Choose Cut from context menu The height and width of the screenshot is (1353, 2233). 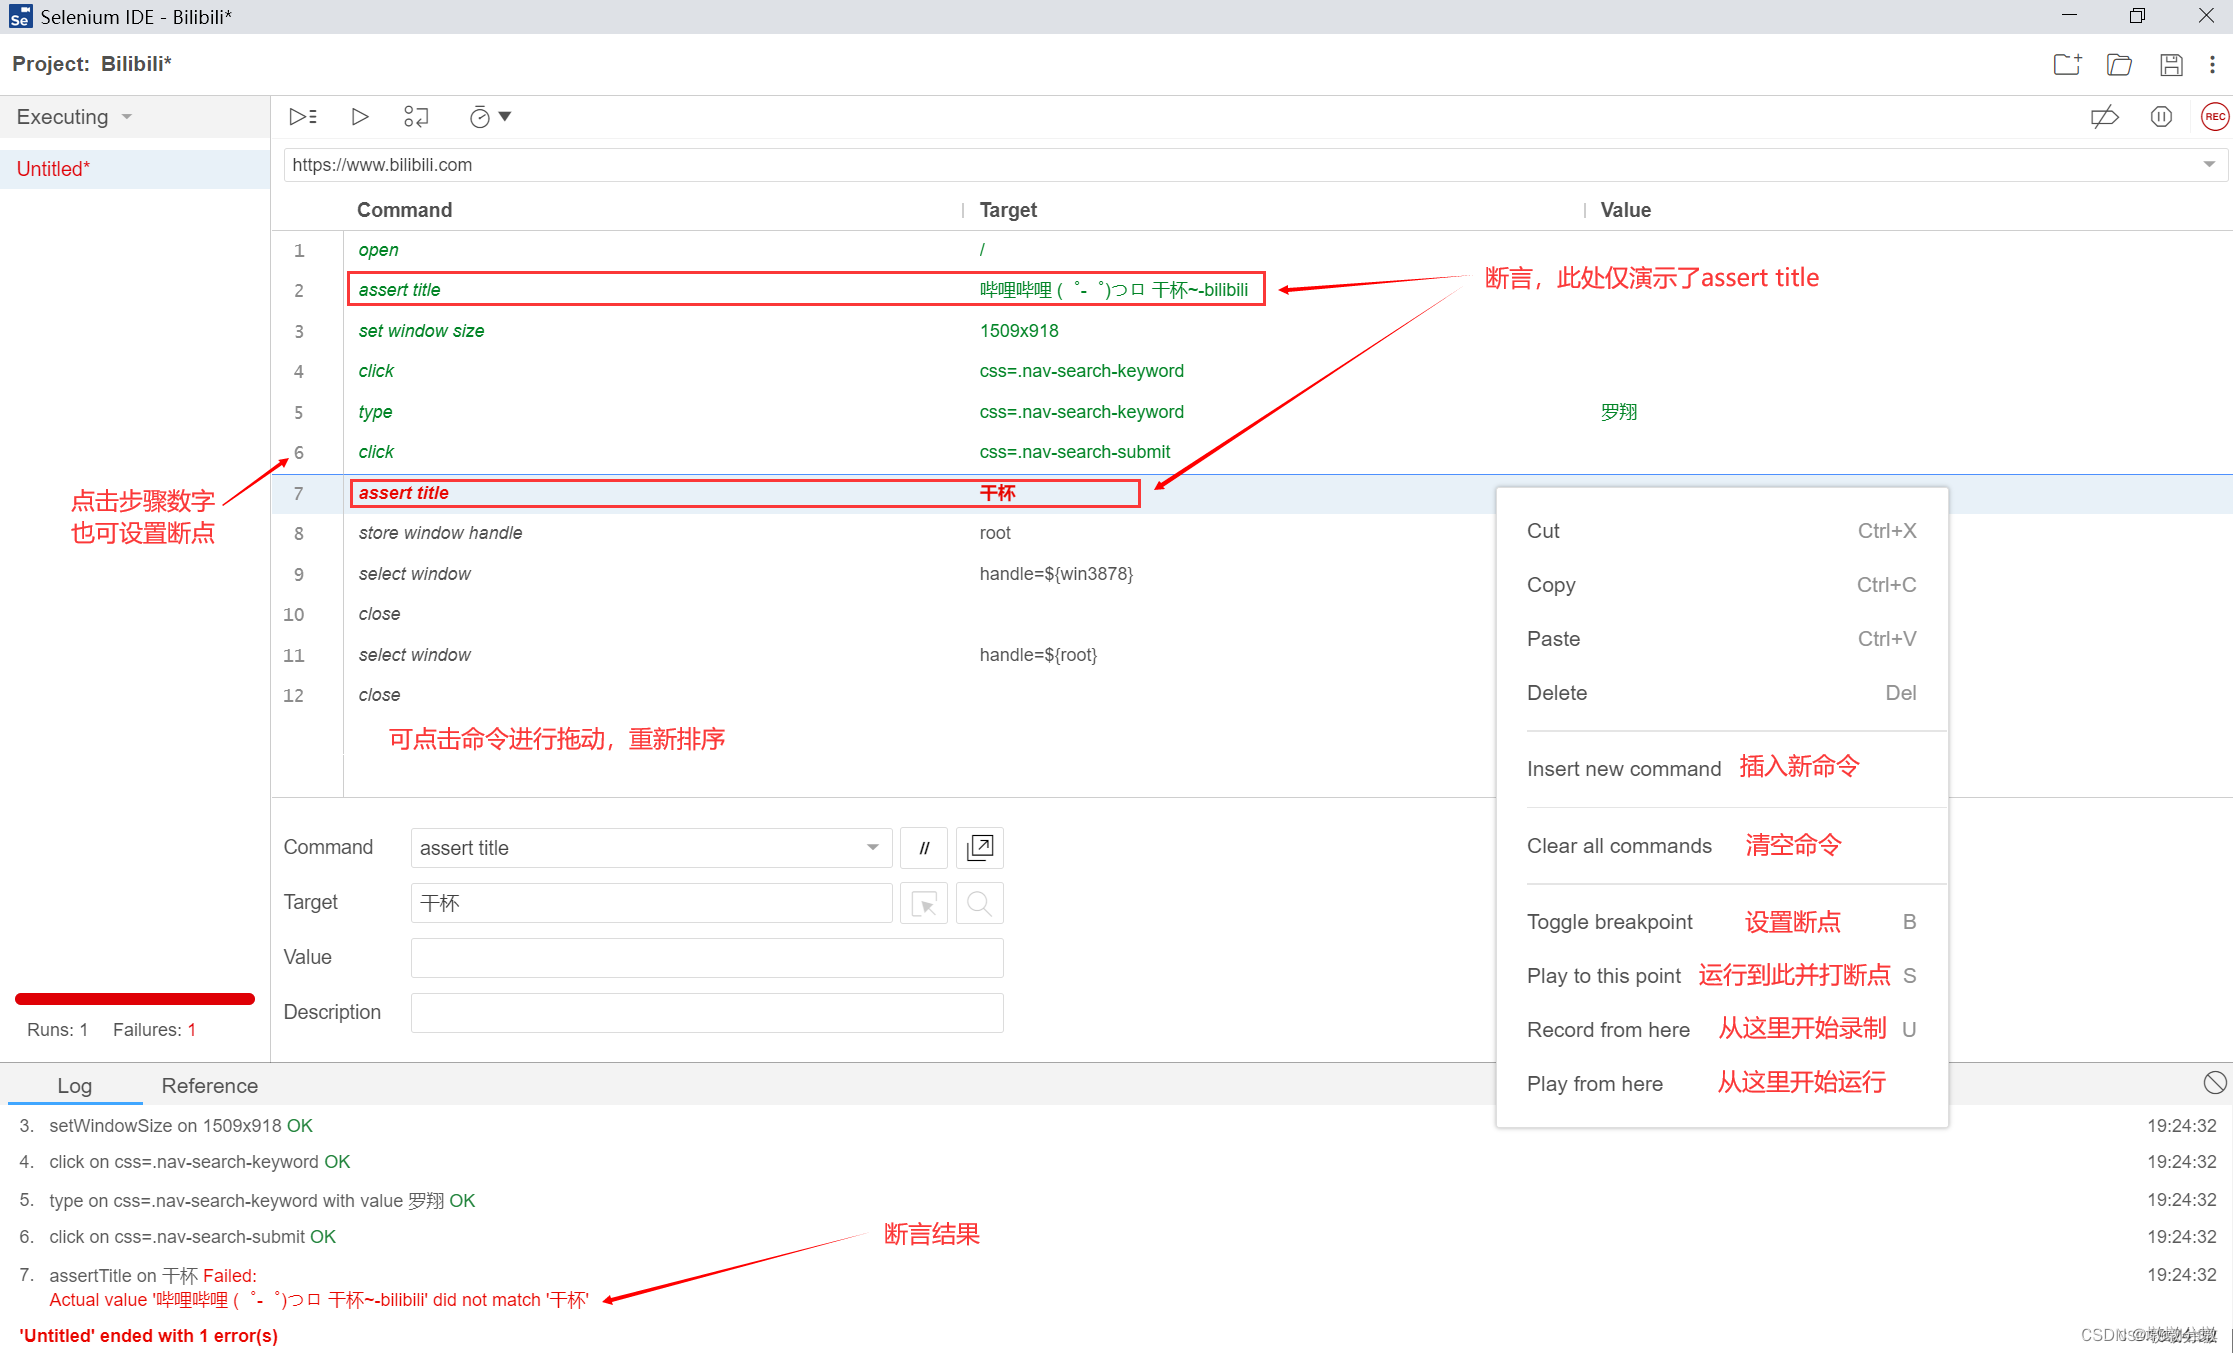[1722, 531]
